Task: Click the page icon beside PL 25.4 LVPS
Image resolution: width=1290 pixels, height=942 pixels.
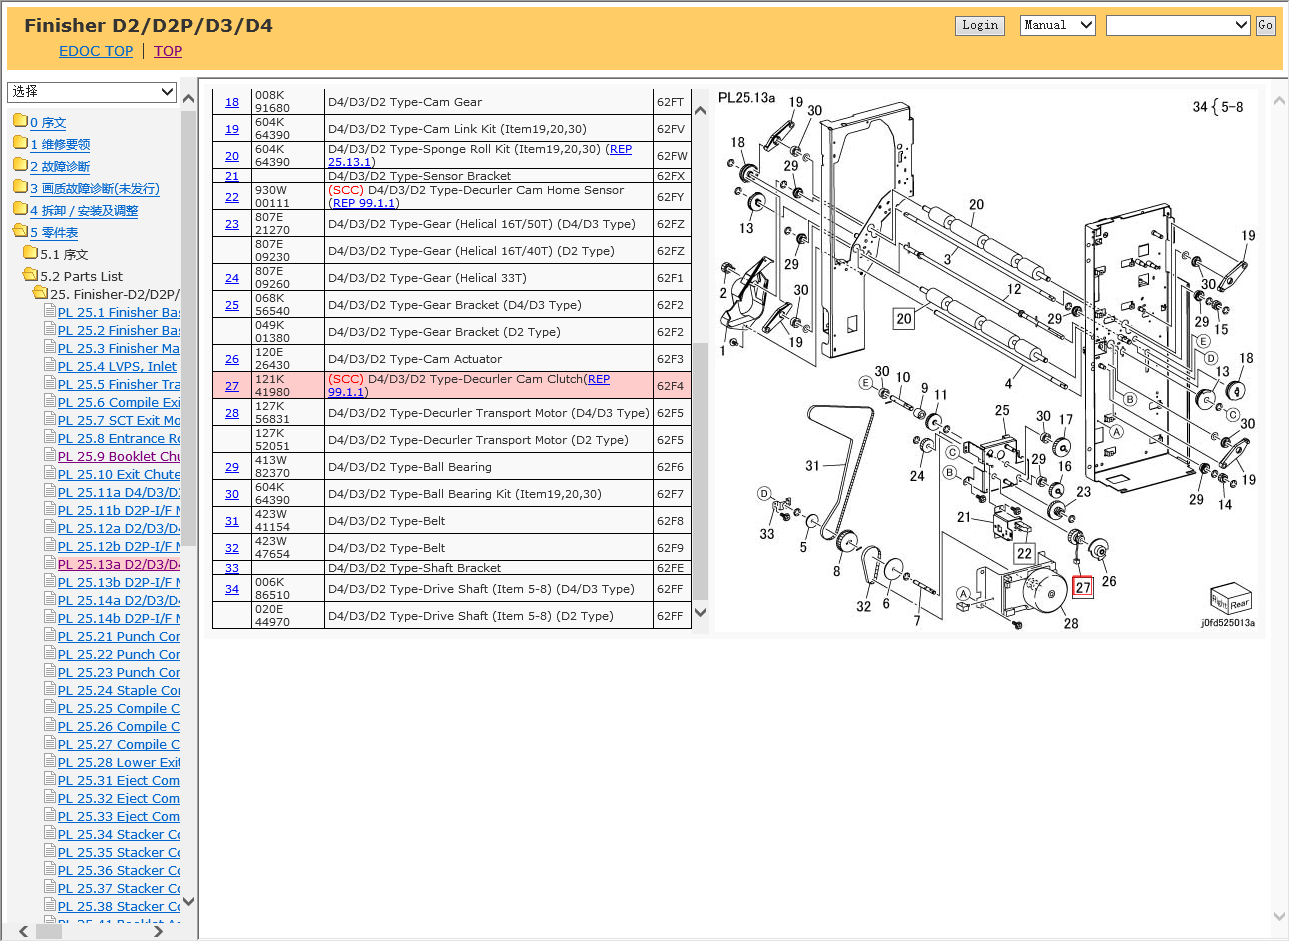Action: (50, 366)
